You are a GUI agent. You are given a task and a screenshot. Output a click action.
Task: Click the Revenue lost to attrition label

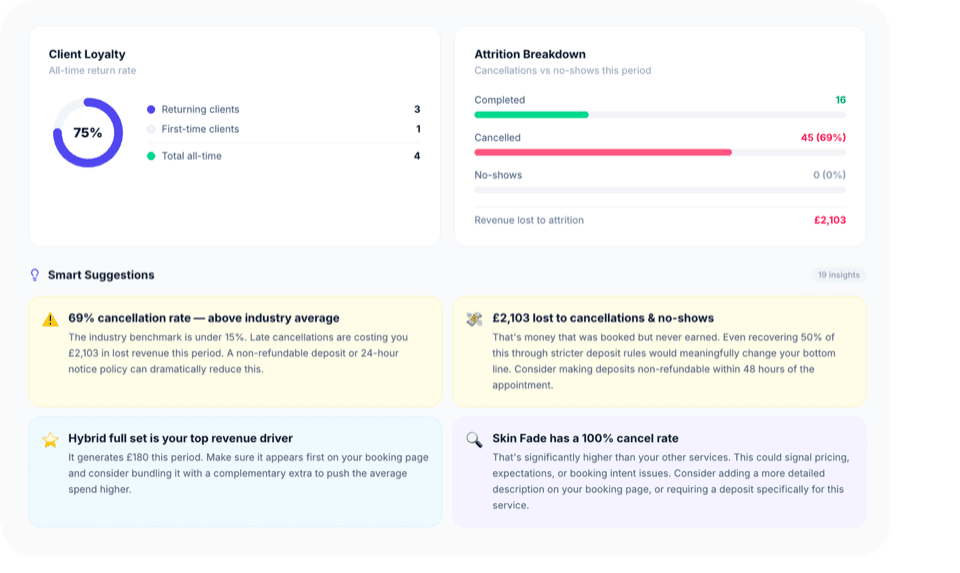(x=529, y=220)
